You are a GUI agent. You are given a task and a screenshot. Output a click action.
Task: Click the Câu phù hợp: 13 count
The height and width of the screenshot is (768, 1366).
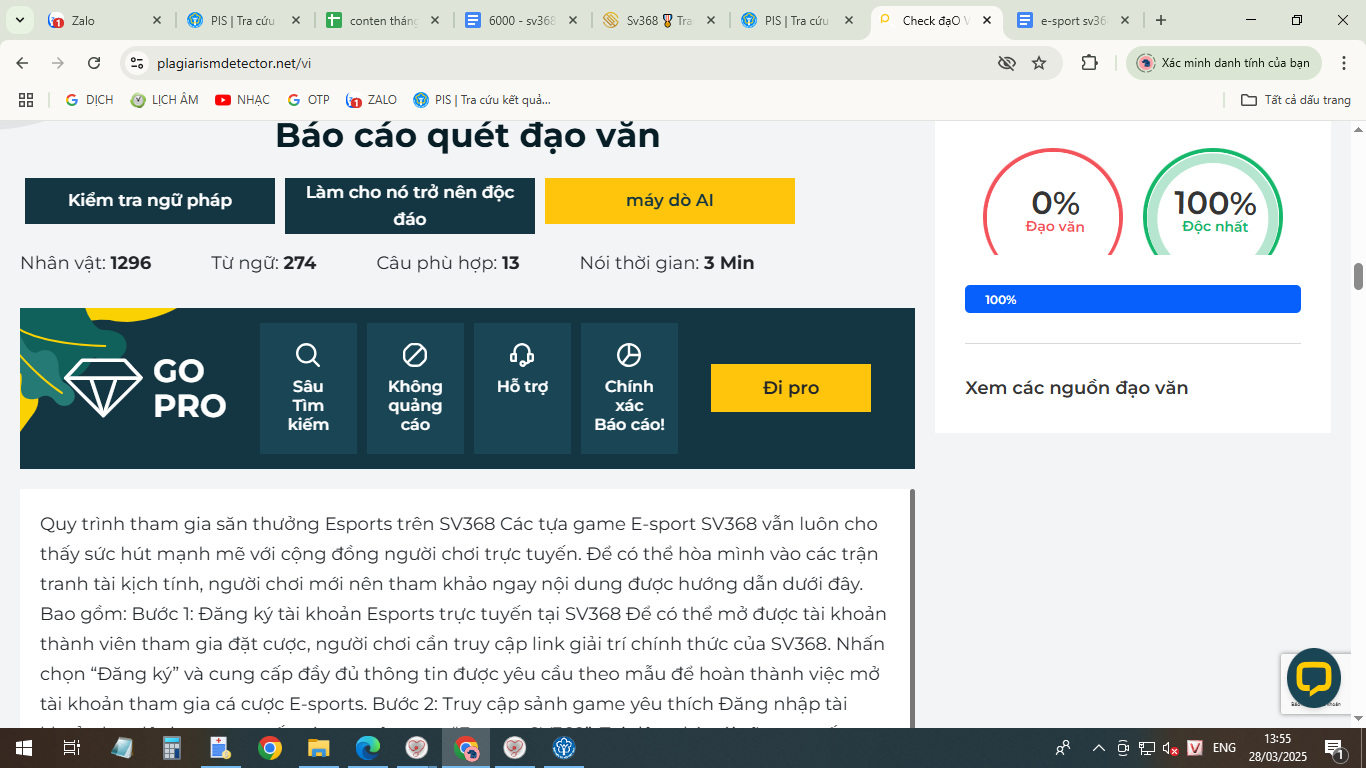(448, 263)
